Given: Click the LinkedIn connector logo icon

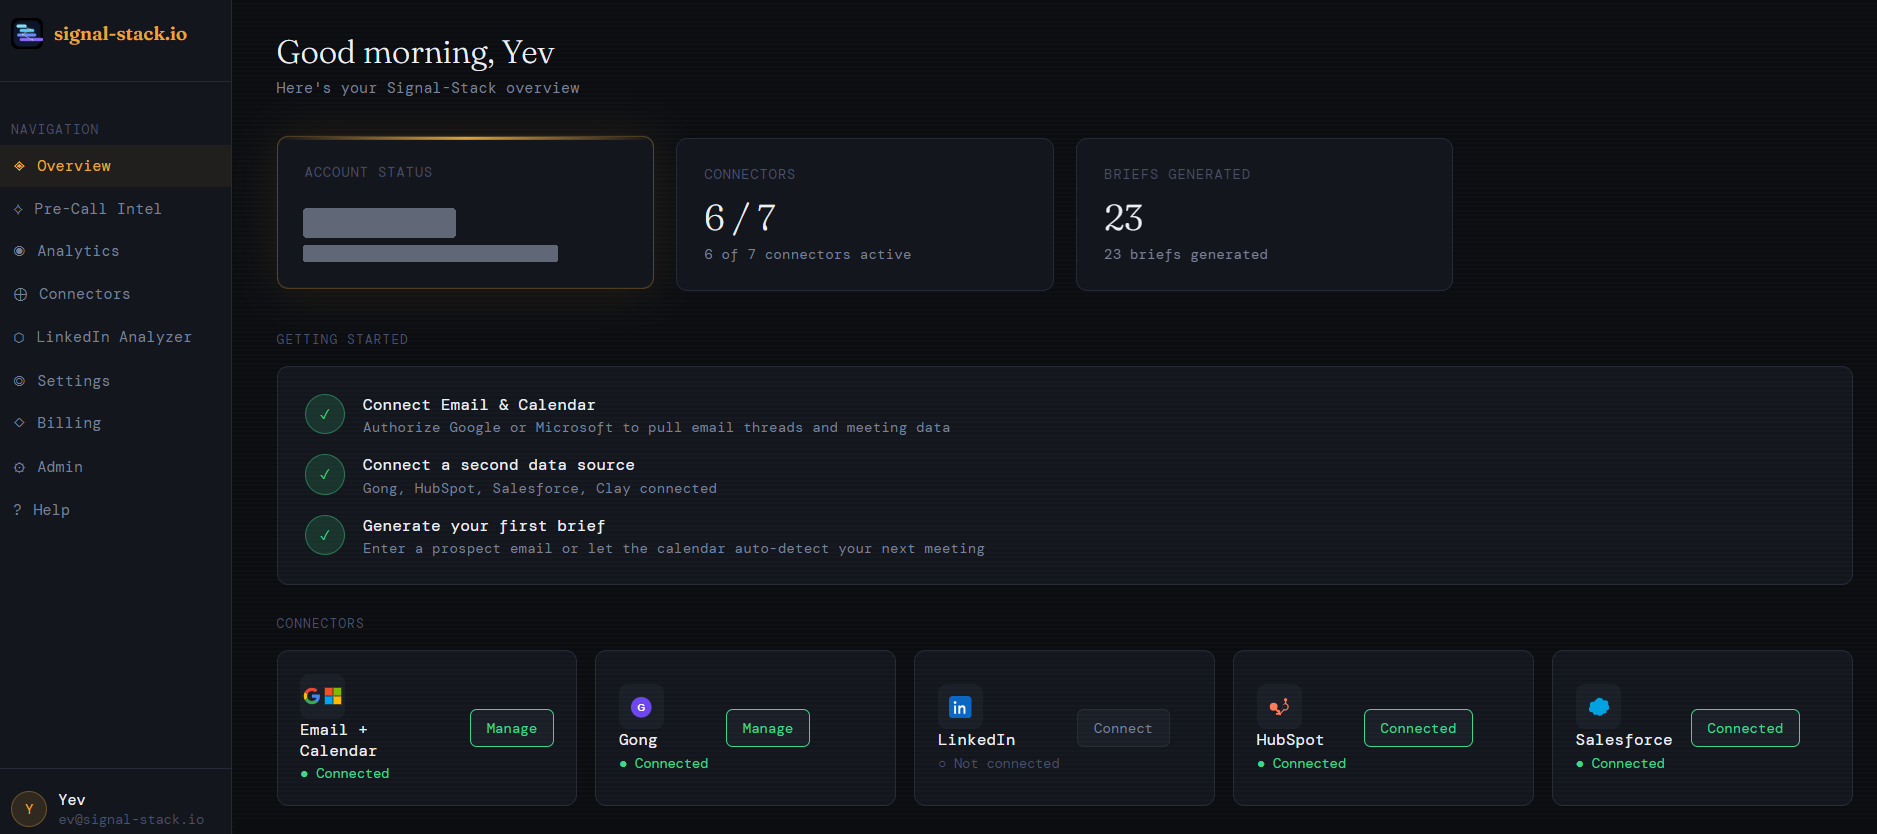Looking at the screenshot, I should [x=960, y=707].
